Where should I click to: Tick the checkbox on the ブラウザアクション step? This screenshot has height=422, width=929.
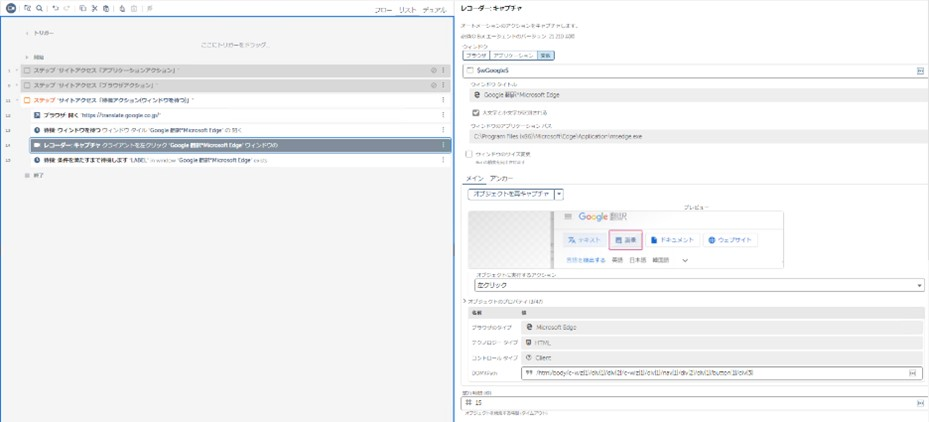click(x=28, y=85)
